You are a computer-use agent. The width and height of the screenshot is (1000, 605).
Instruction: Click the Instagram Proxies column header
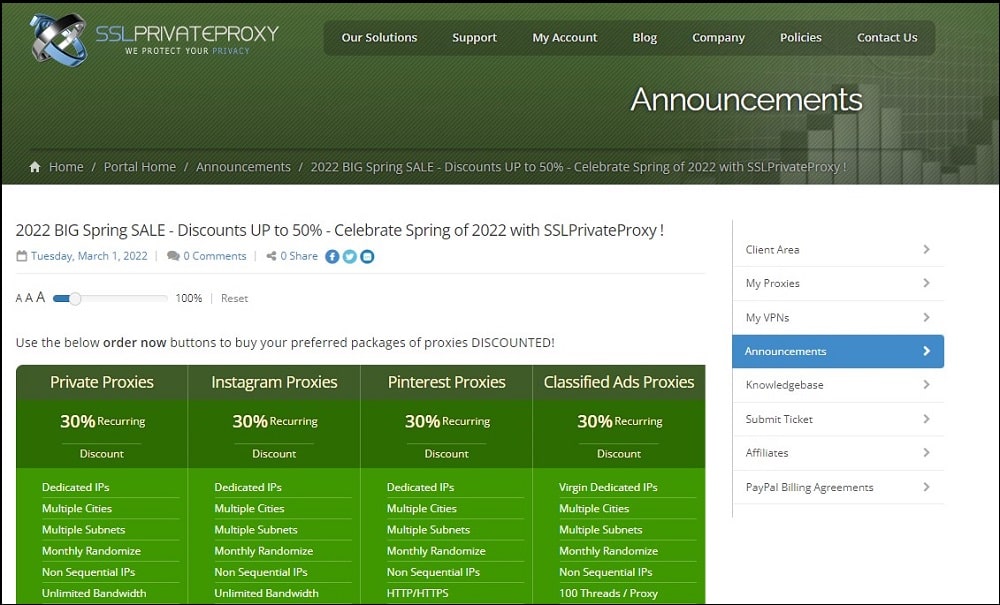point(274,382)
